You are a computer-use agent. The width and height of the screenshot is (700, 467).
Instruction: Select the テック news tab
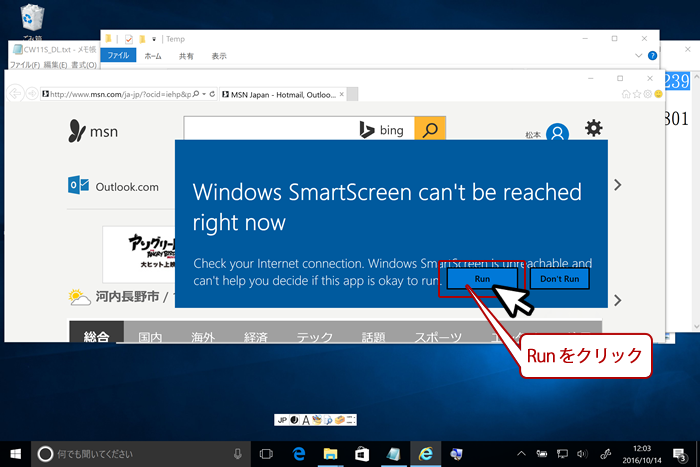point(315,336)
